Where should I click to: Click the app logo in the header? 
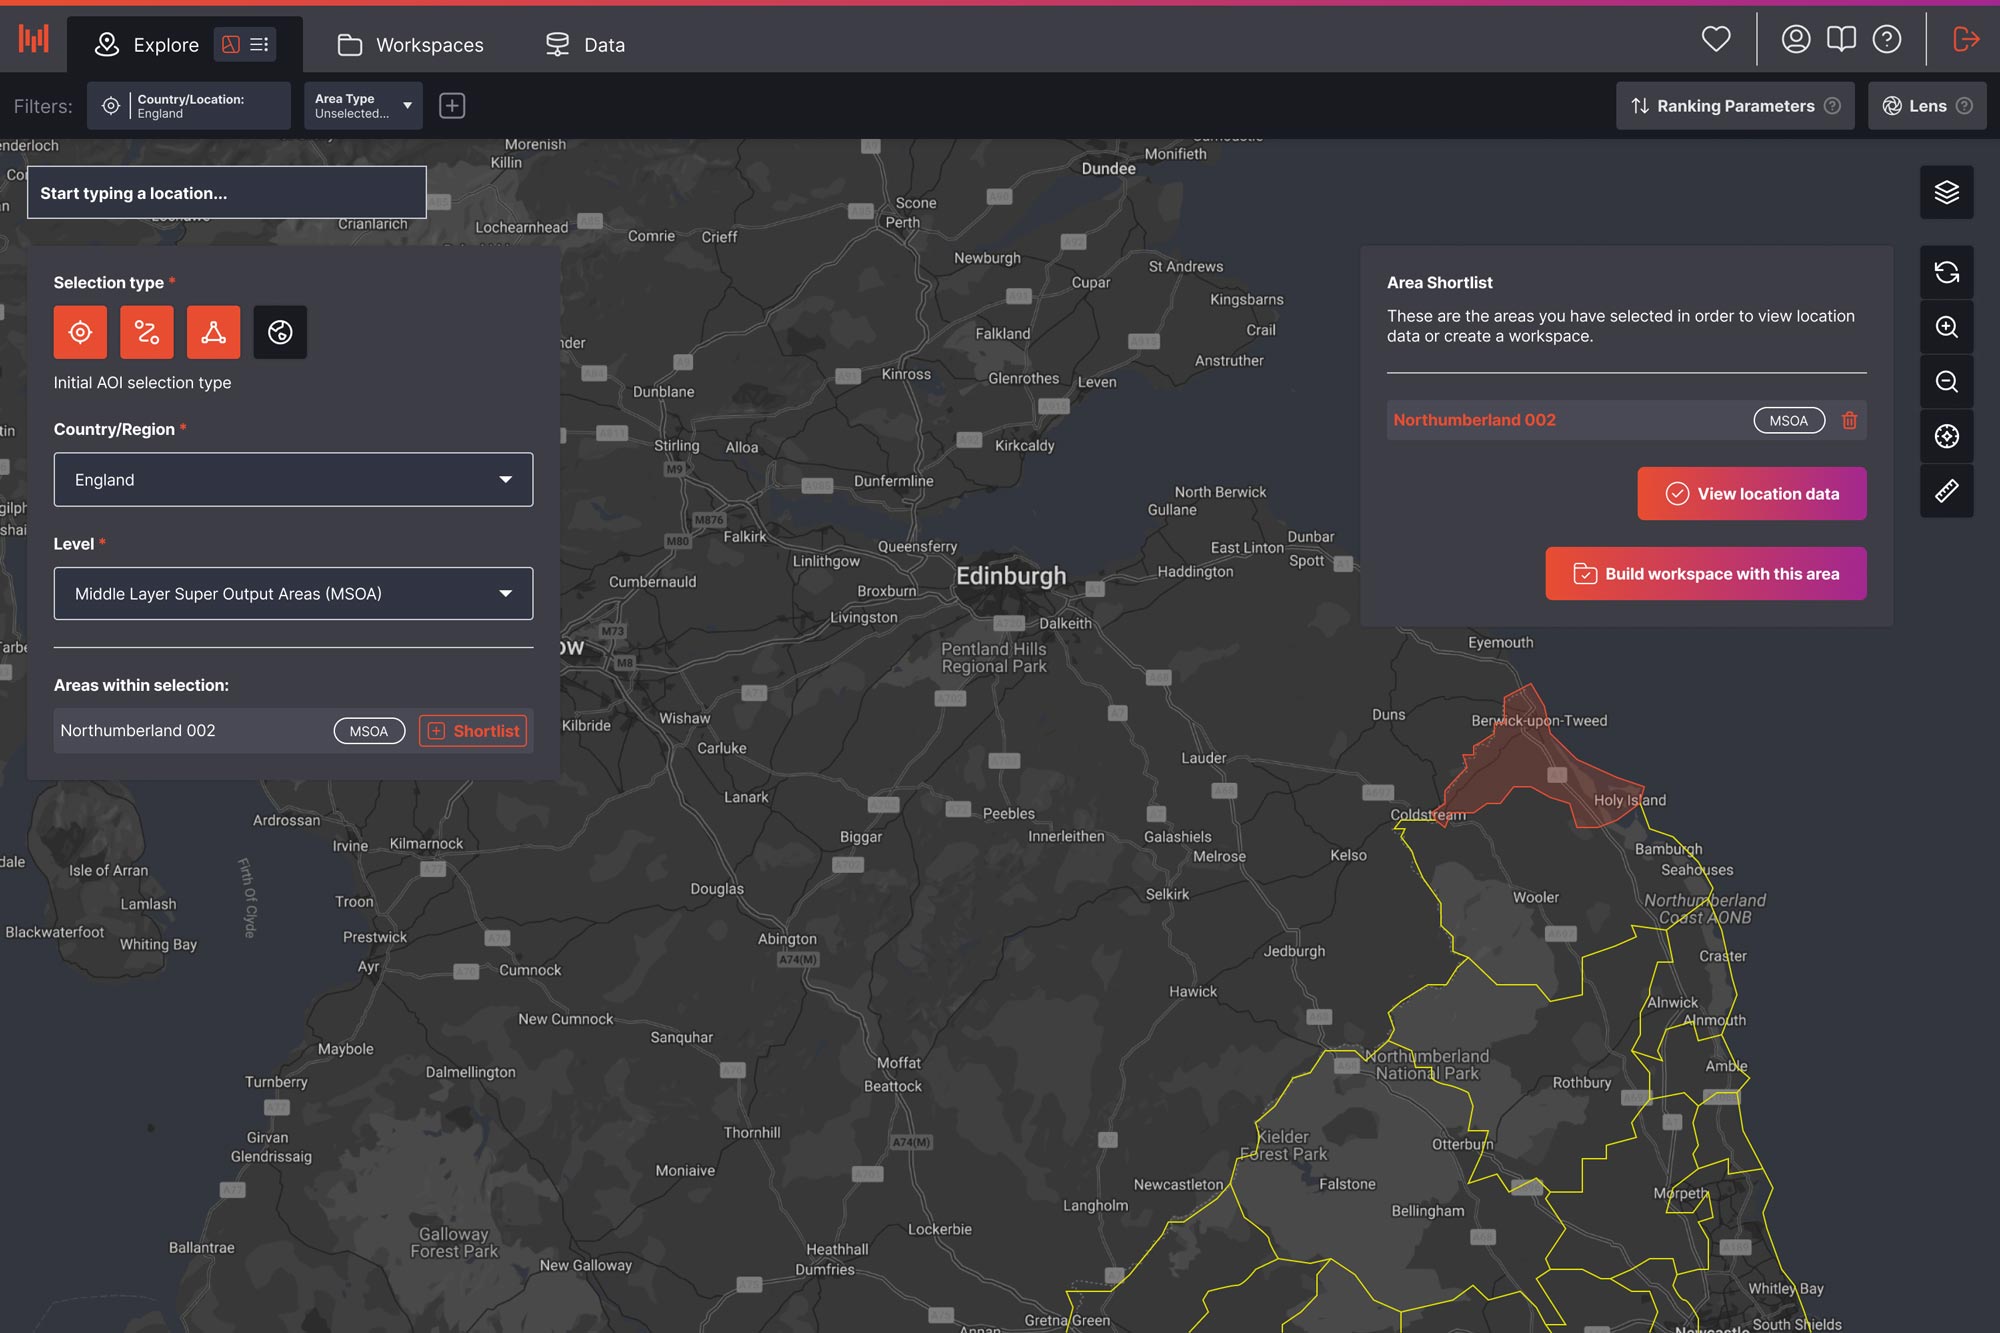click(33, 39)
